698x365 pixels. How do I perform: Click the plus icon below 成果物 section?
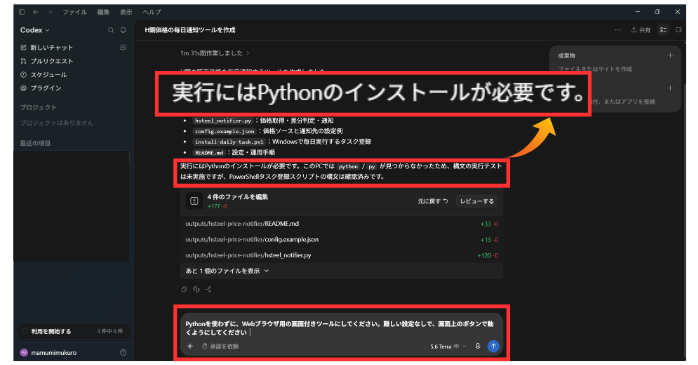click(670, 88)
